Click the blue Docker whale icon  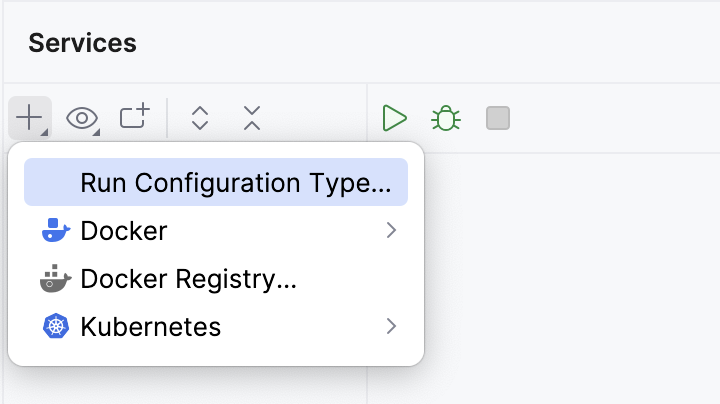coord(56,231)
